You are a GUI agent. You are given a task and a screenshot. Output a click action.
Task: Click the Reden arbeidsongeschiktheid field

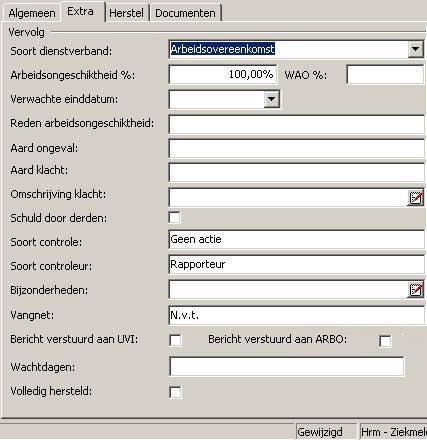click(x=296, y=124)
